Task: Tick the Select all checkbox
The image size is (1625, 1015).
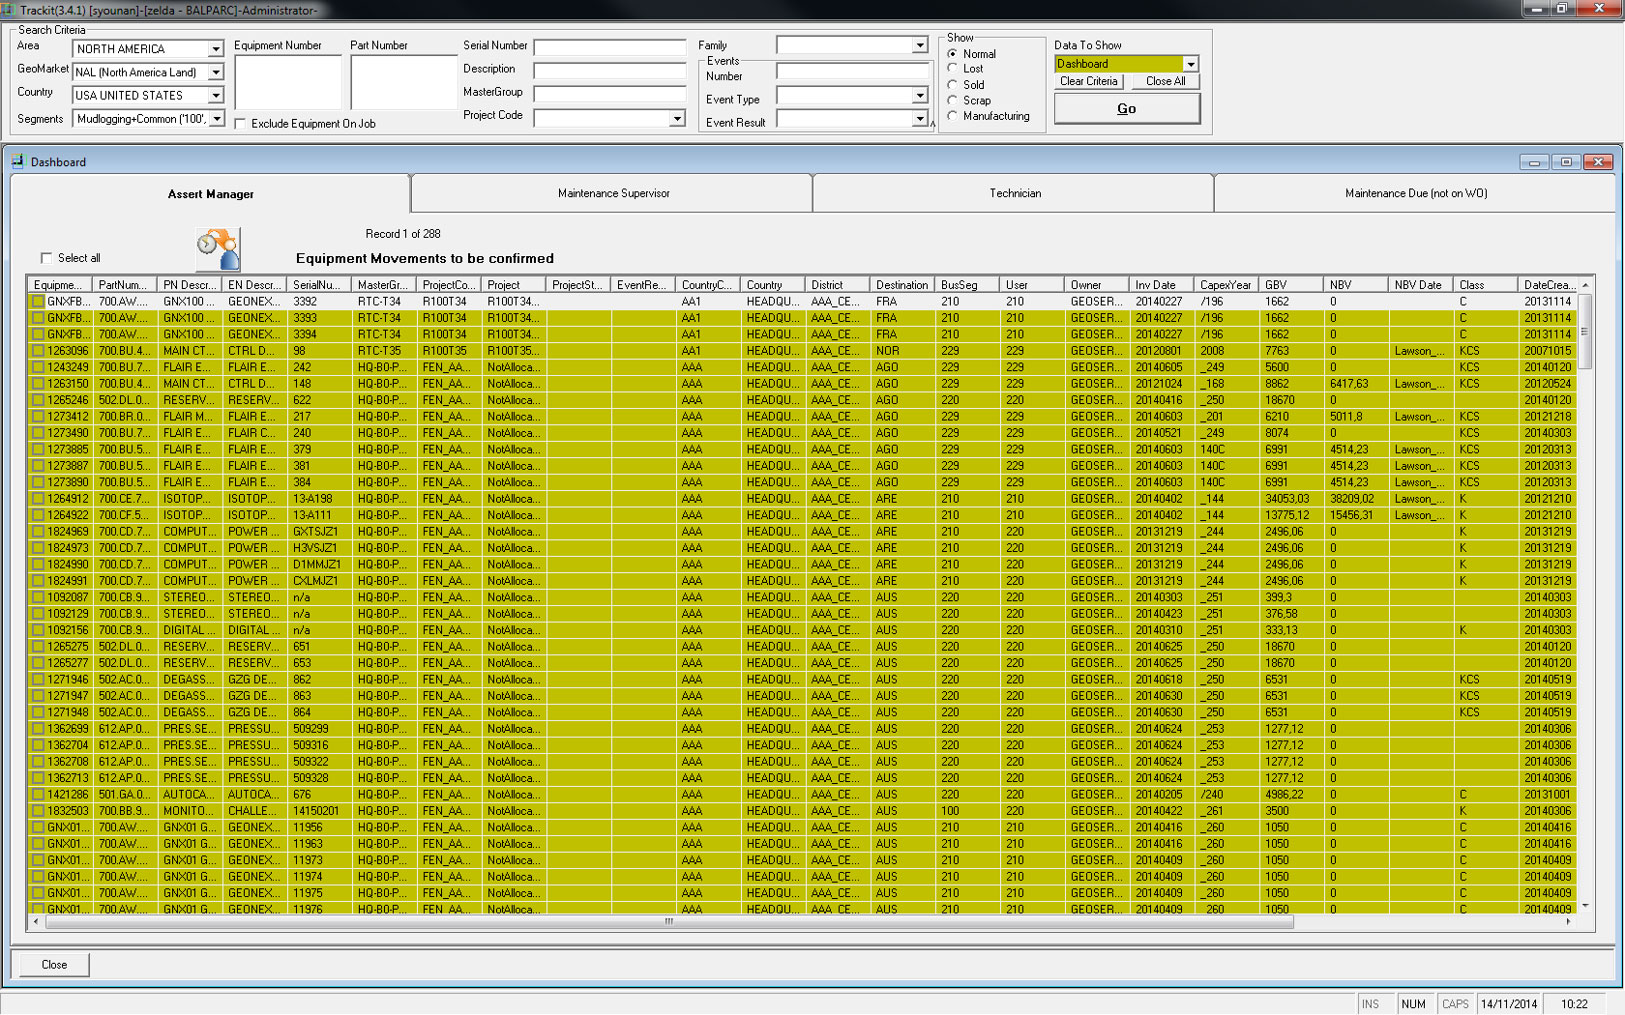Action: (x=46, y=258)
